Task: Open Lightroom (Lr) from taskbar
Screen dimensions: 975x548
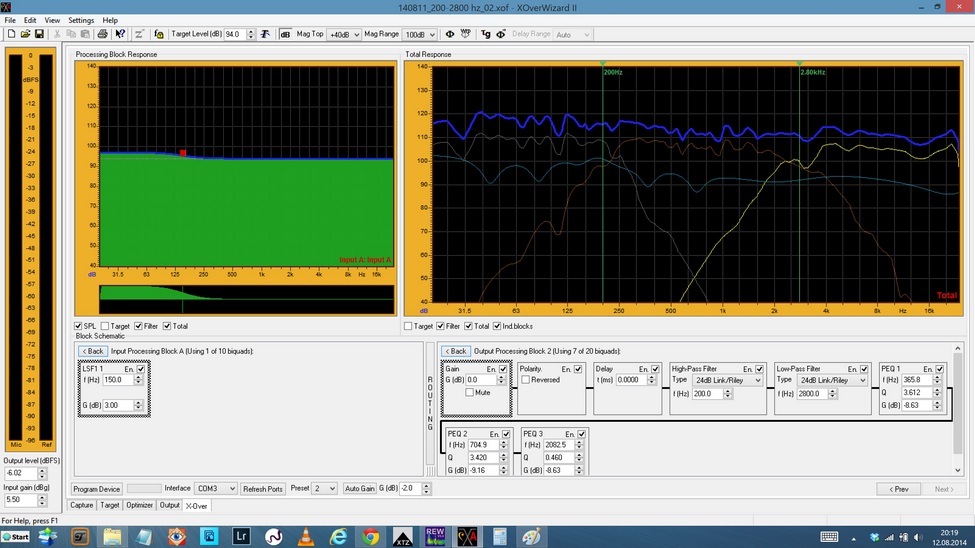Action: 241,536
